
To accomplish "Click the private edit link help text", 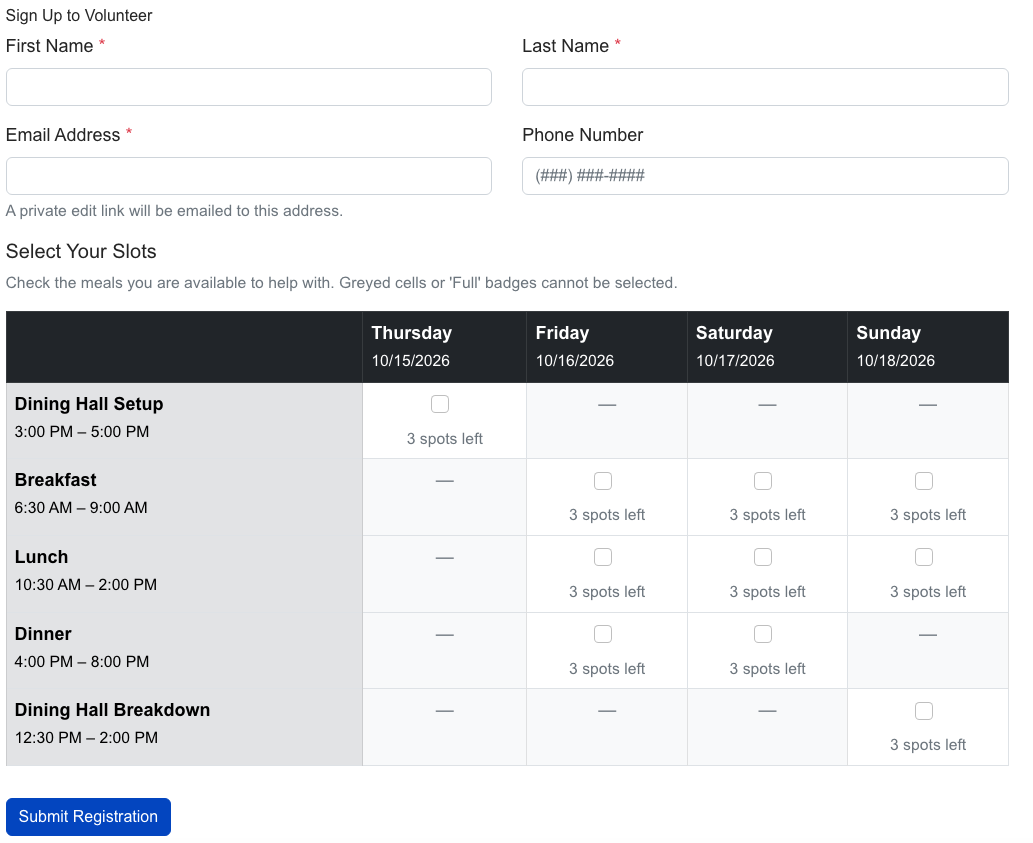I will point(175,211).
